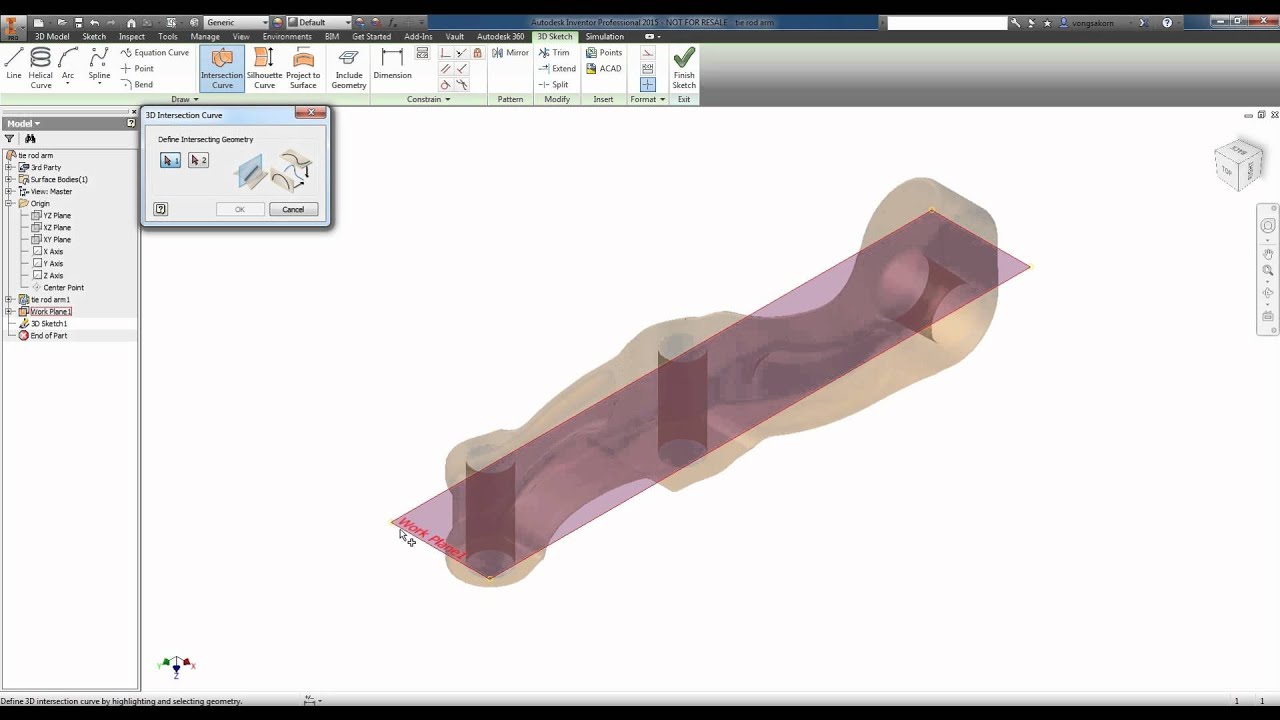Choose the Trim tool
The height and width of the screenshot is (720, 1280).
[x=554, y=53]
